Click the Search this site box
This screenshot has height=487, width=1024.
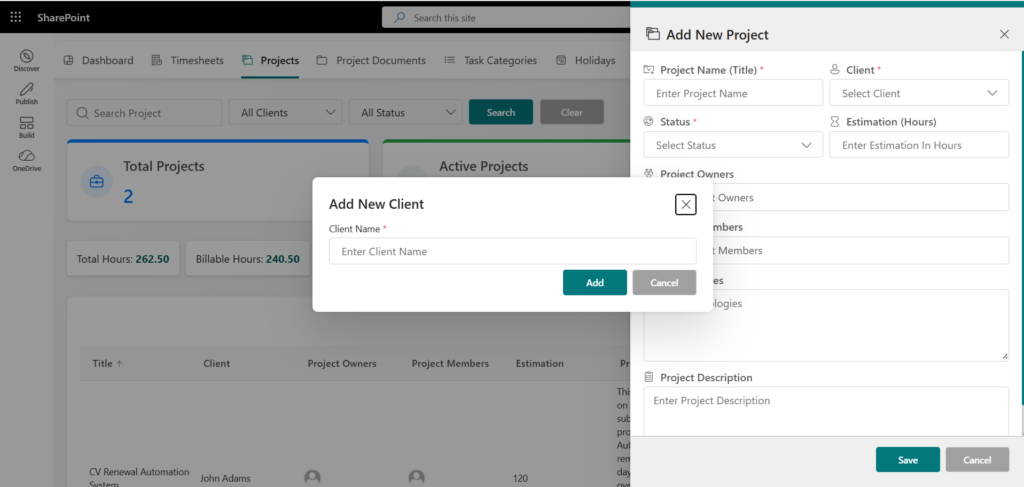(x=506, y=18)
